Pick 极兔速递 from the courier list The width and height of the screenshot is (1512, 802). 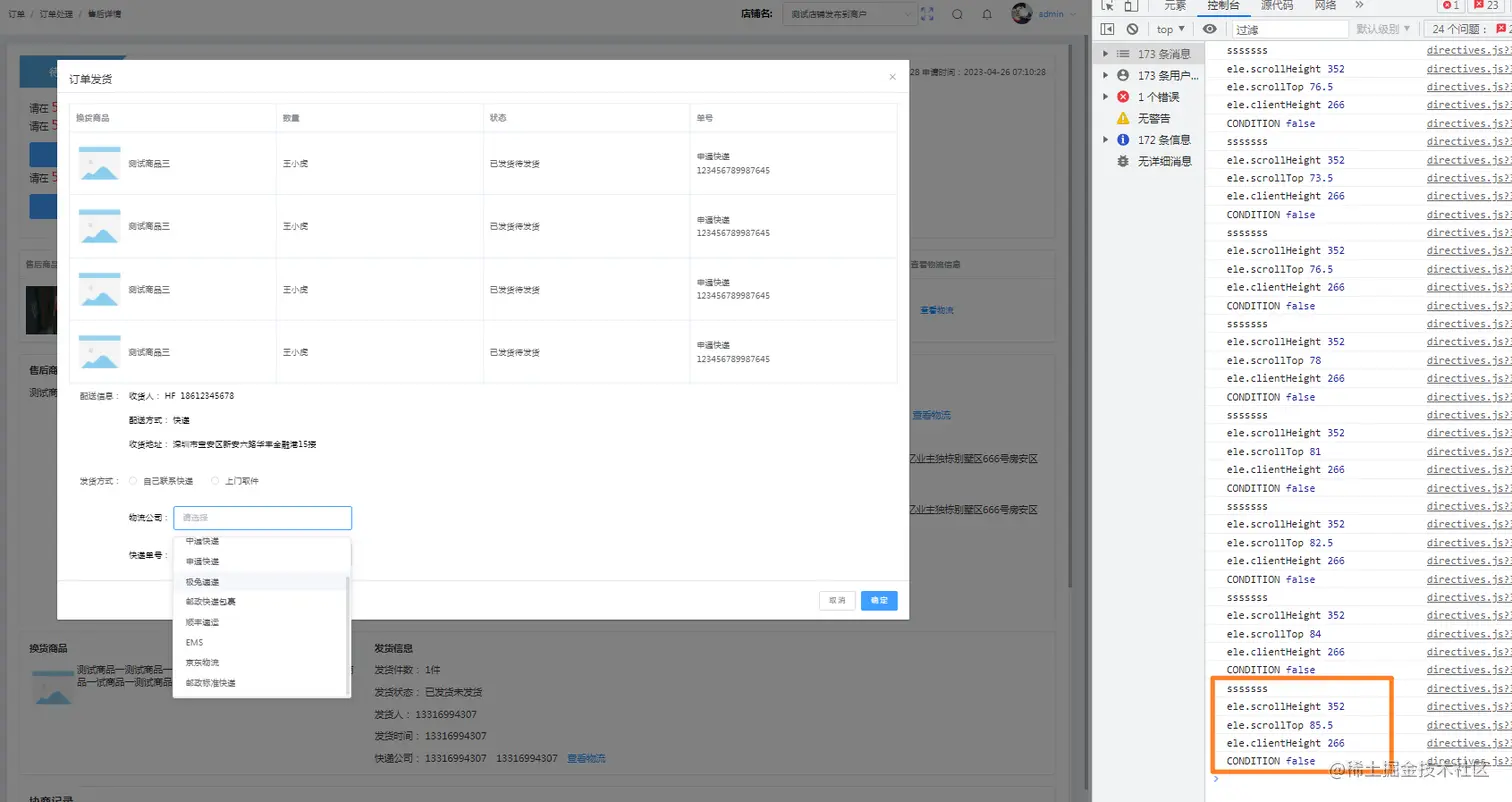[x=260, y=582]
